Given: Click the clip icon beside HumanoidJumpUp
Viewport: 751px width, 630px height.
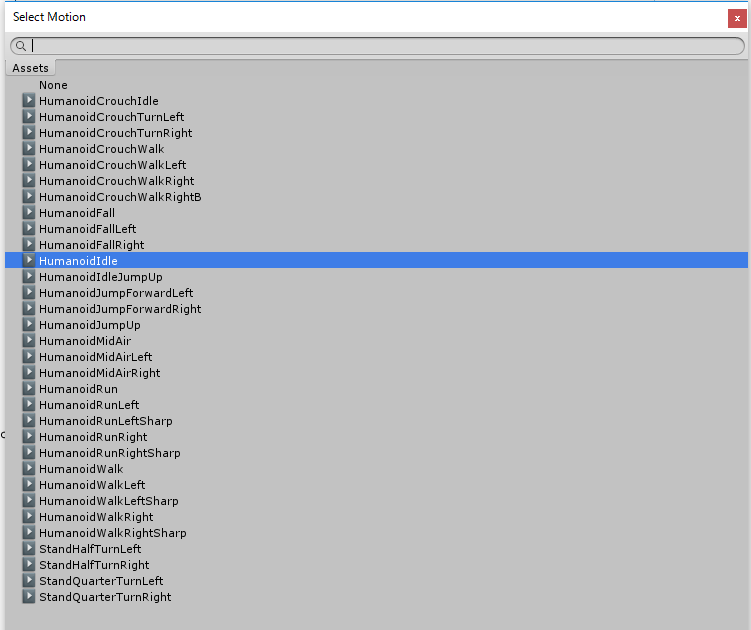Looking at the screenshot, I should [29, 325].
